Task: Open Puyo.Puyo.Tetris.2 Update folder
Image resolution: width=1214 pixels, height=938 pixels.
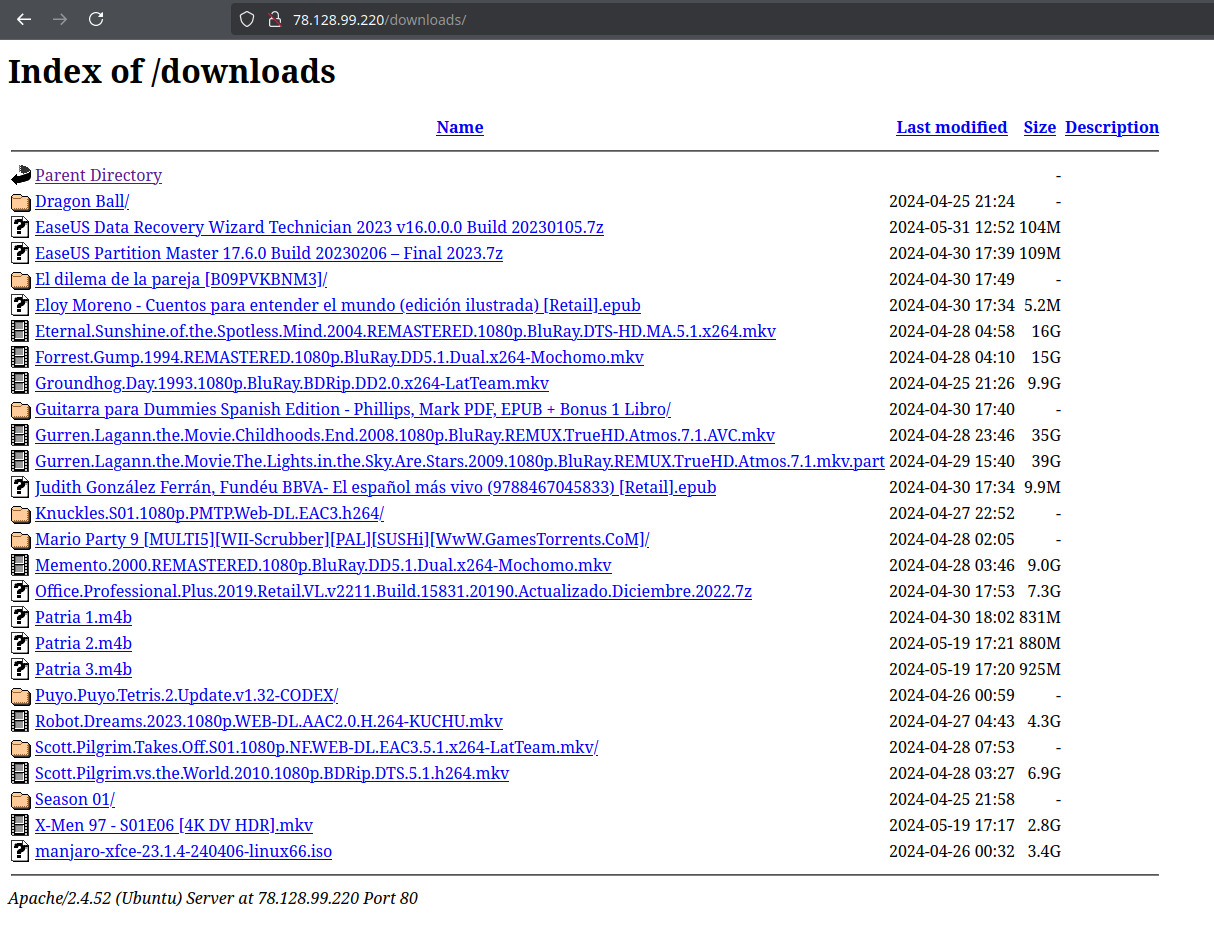Action: (186, 695)
